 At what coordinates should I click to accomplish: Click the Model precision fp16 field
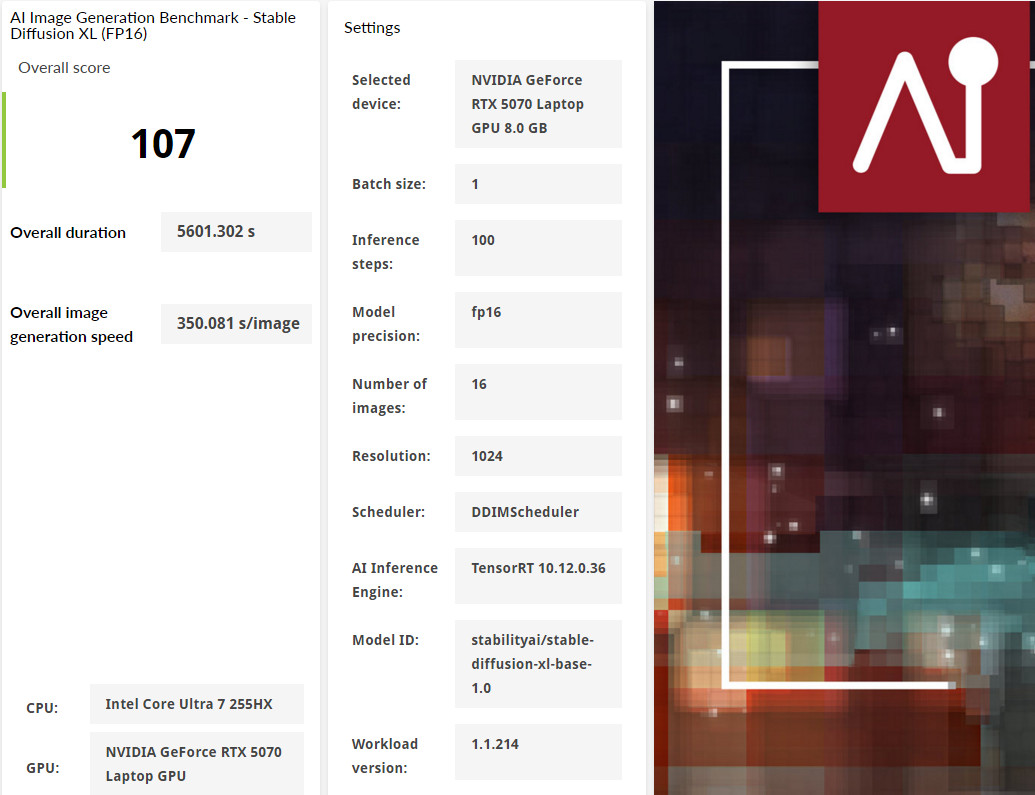coord(538,320)
